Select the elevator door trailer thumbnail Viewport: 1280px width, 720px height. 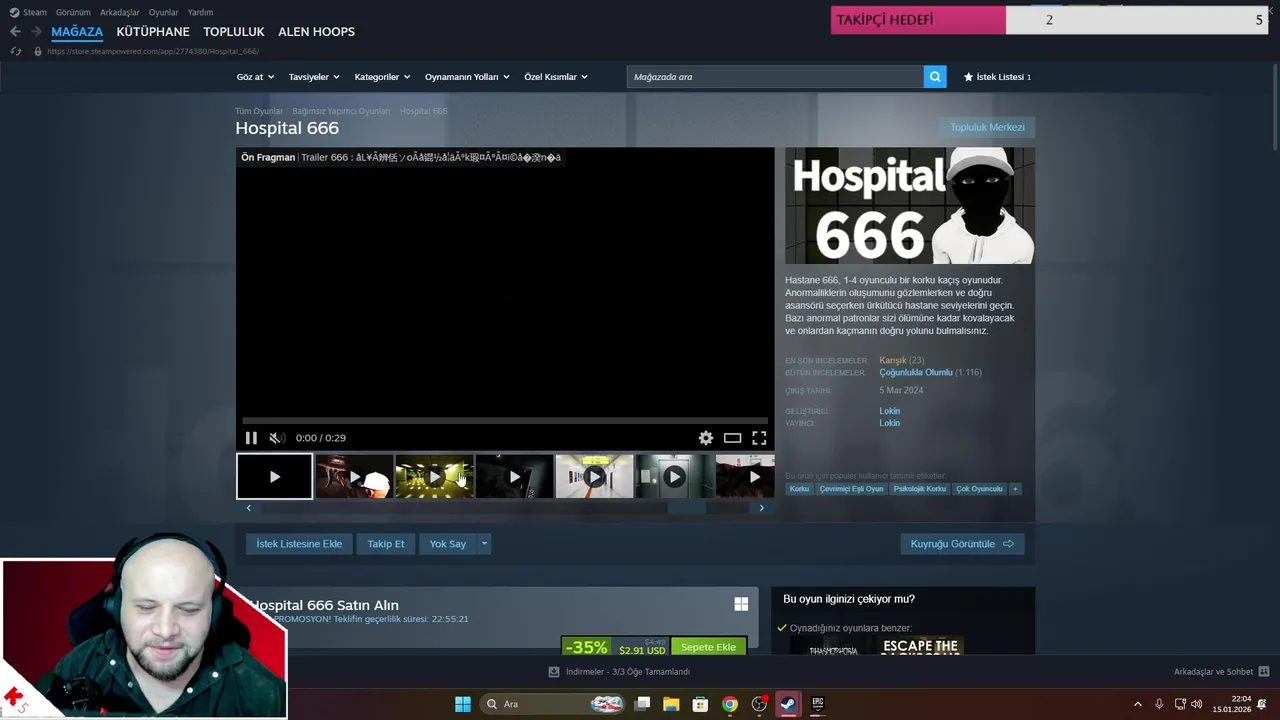(x=674, y=477)
